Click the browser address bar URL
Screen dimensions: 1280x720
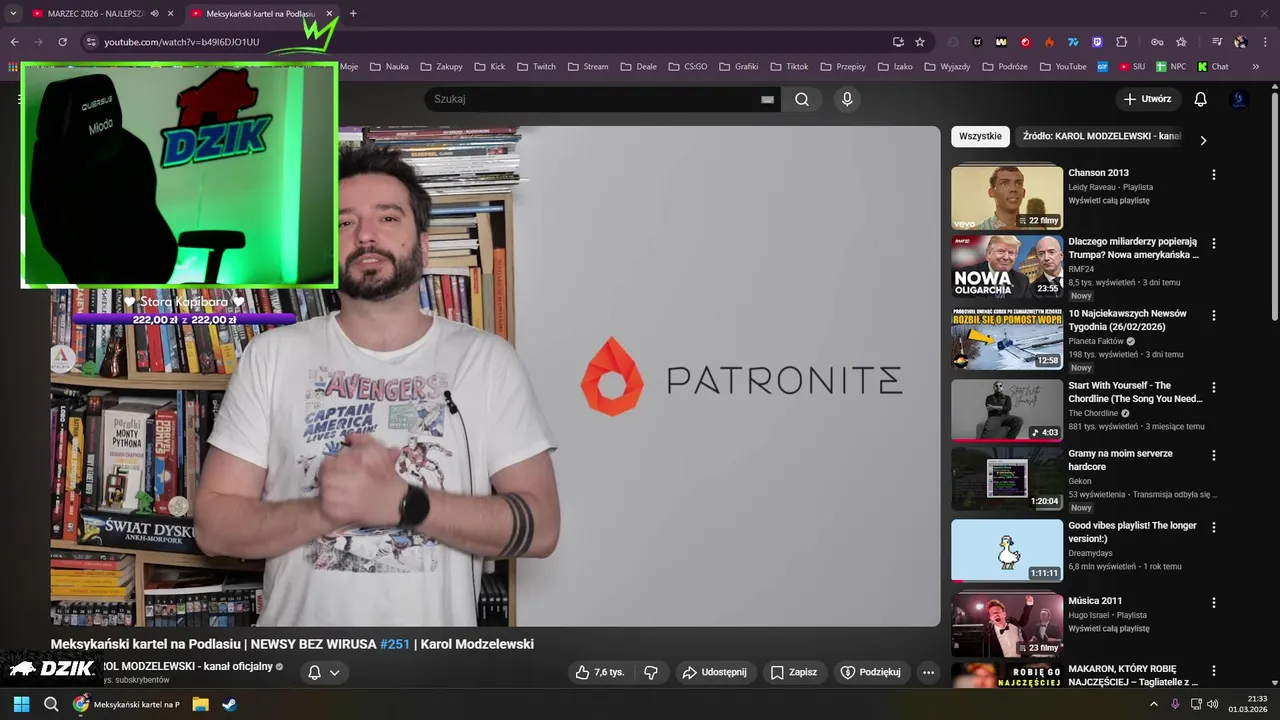tap(182, 42)
